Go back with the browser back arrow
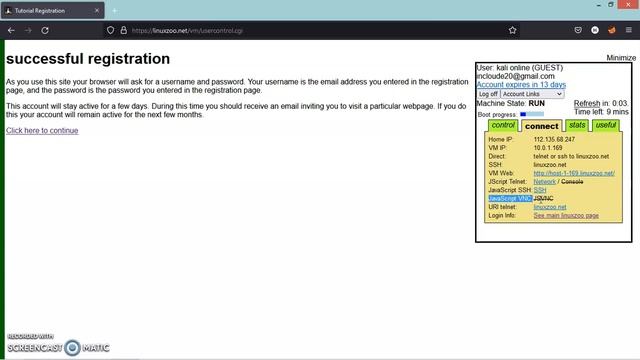Screen dimensions: 640x360 tap(11, 30)
